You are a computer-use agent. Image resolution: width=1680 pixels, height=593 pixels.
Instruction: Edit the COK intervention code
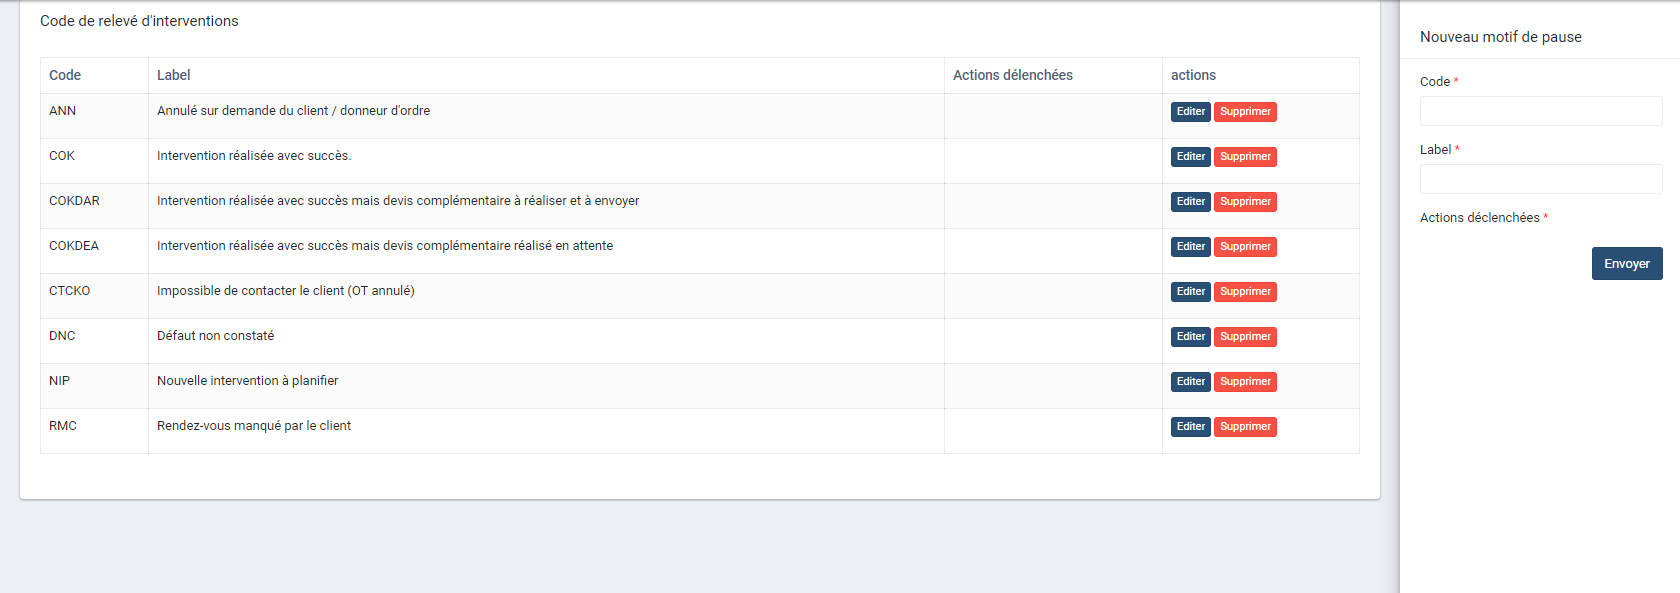(x=1190, y=157)
